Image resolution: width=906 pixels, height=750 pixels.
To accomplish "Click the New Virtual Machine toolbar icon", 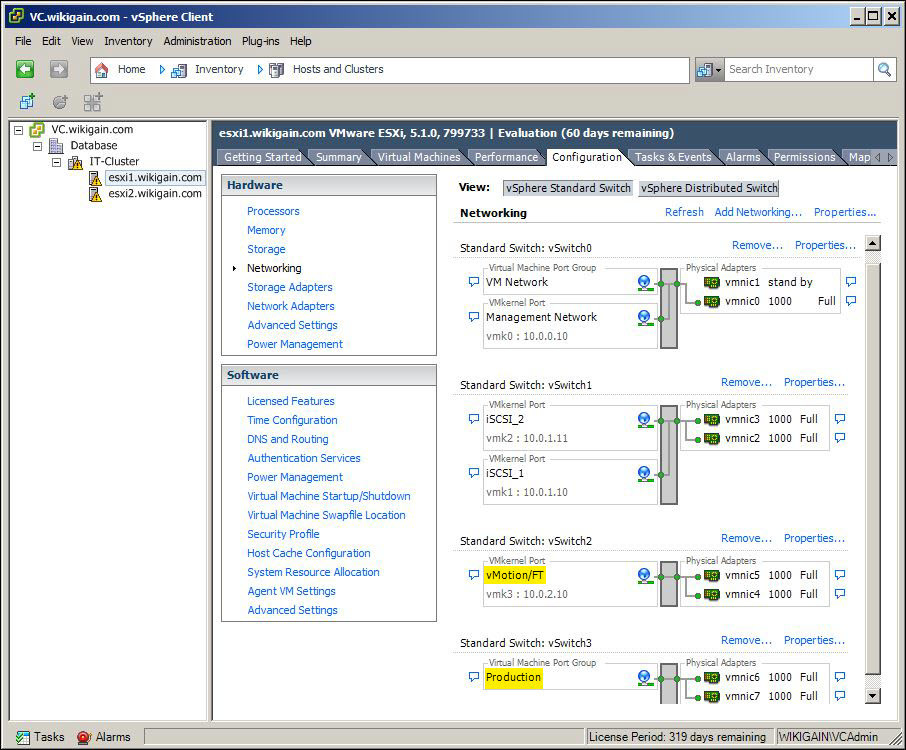I will pos(27,102).
